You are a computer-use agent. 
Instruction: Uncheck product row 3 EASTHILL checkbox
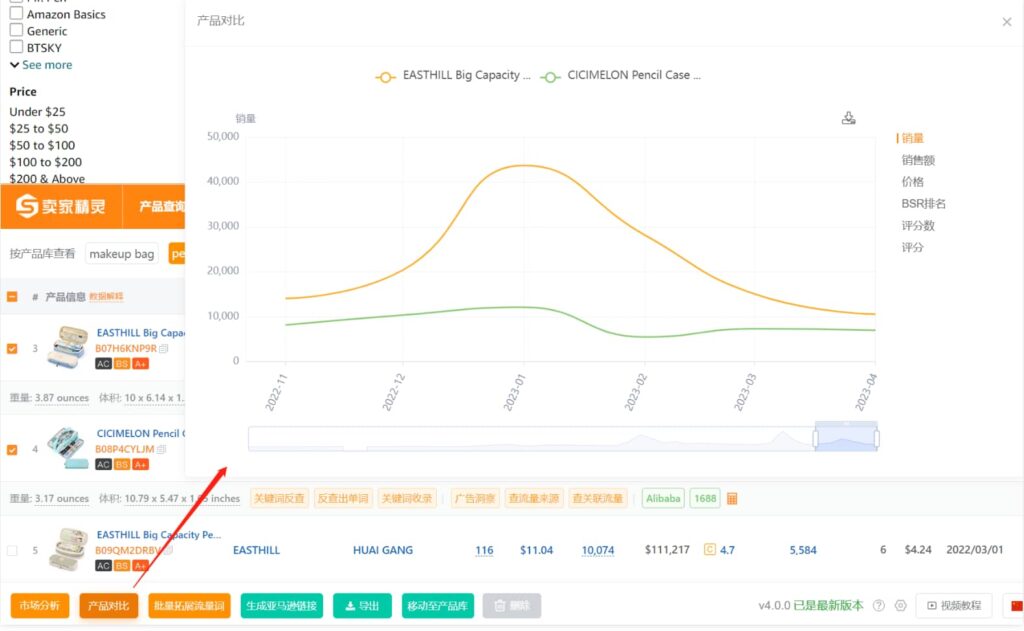click(12, 348)
